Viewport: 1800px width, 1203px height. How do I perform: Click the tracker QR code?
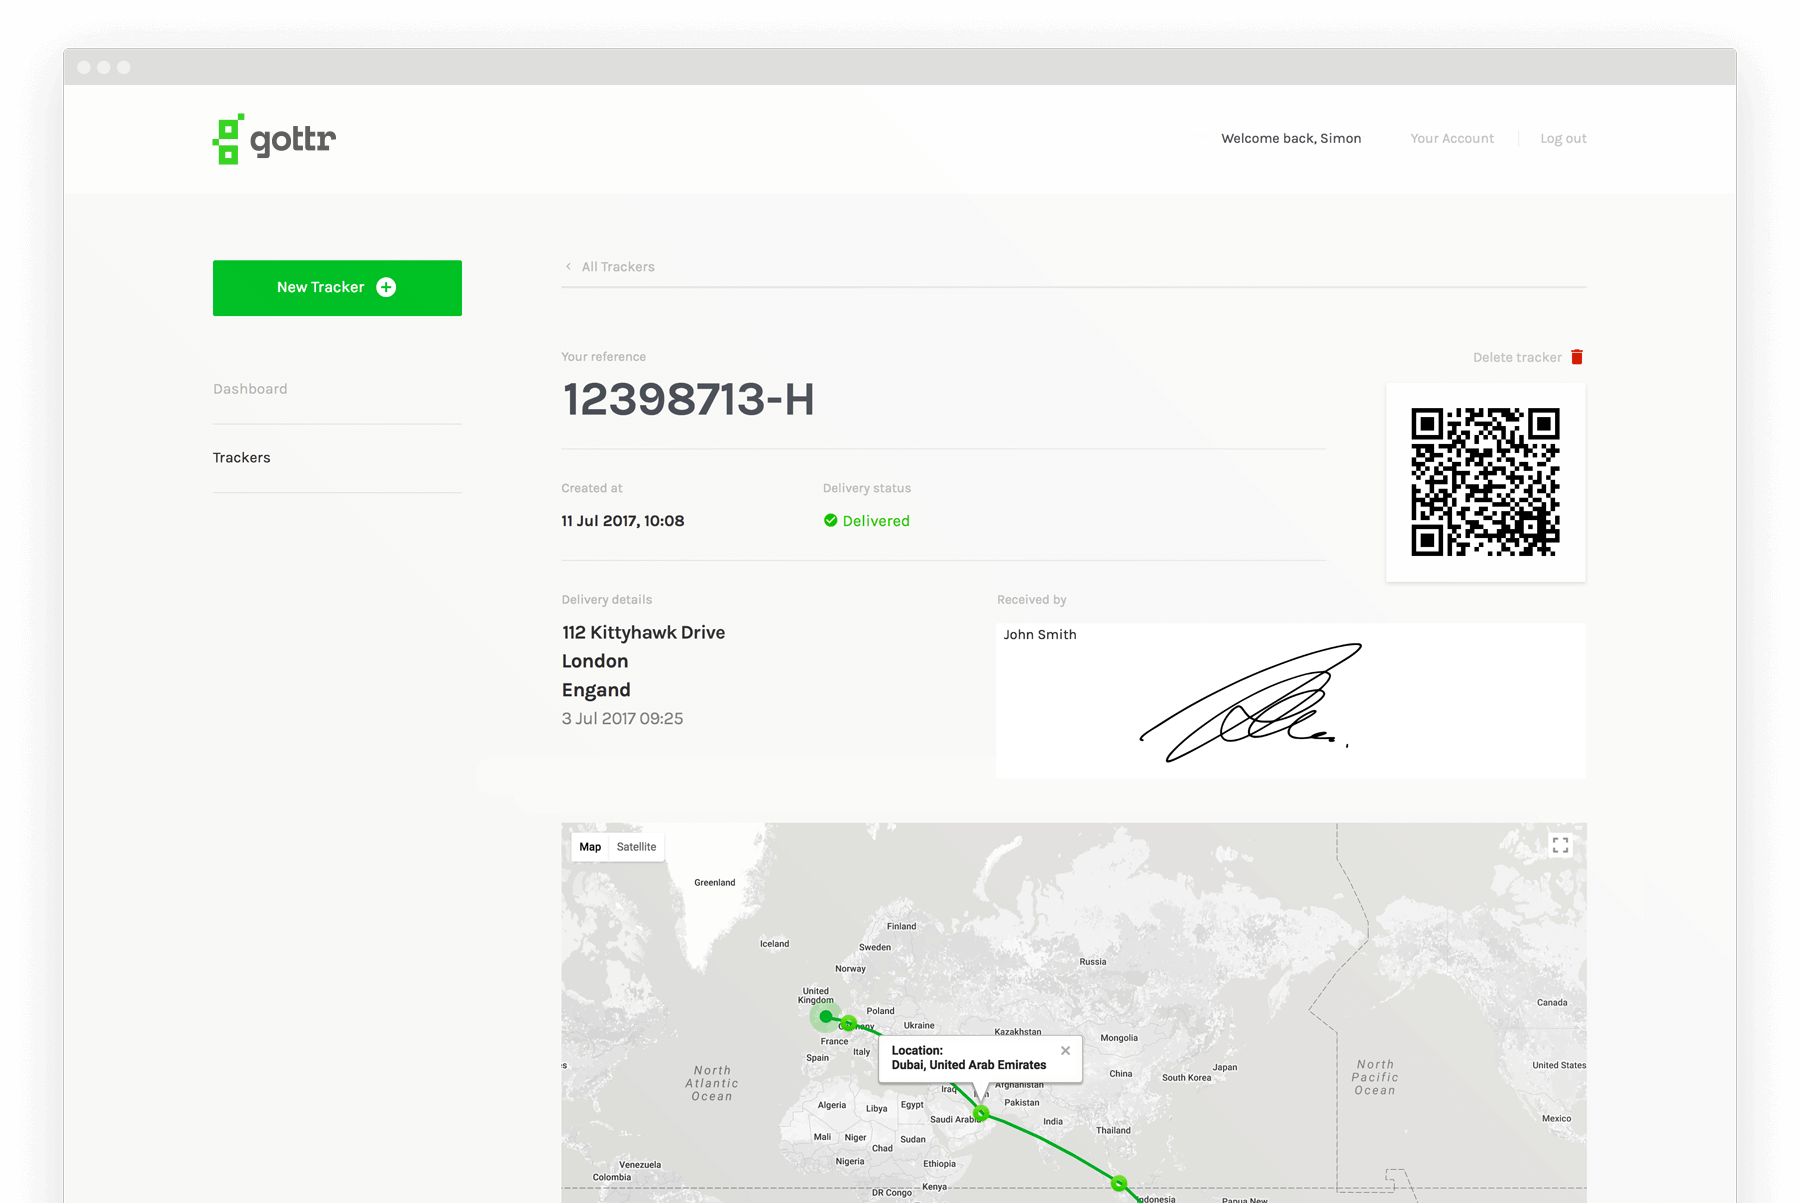(1485, 482)
